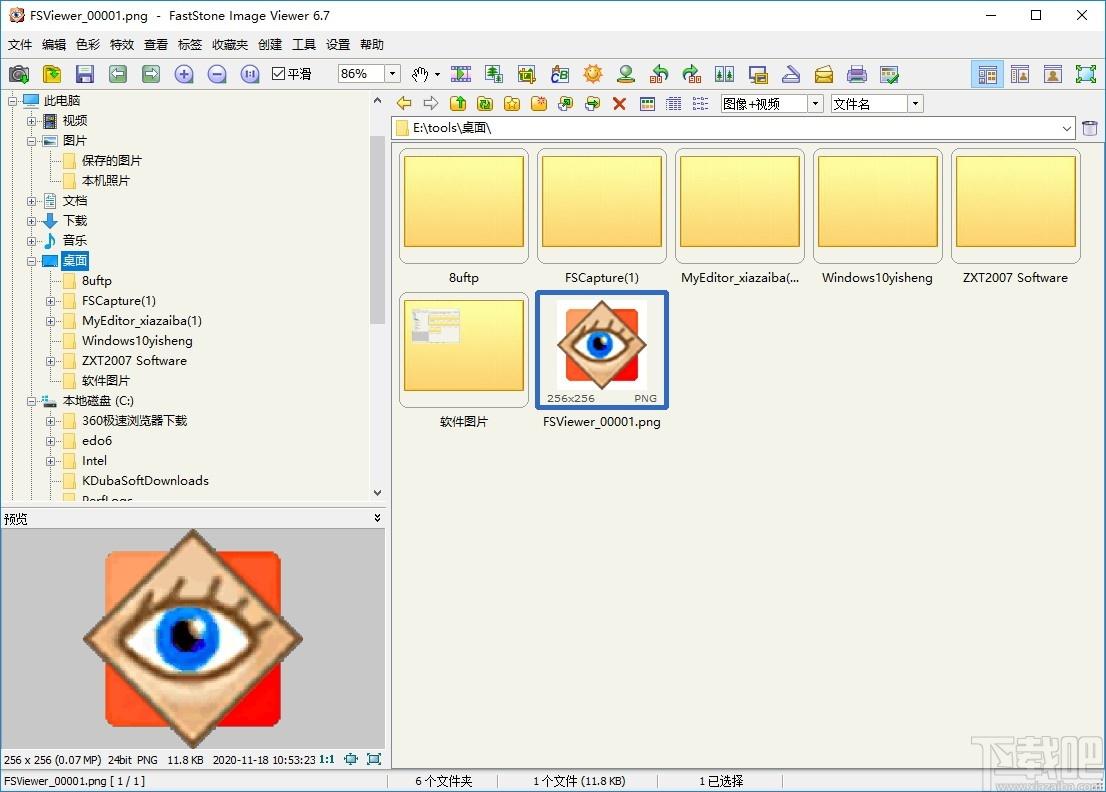This screenshot has width=1106, height=792.
Task: Click the draw board text icon
Action: [x=560, y=74]
